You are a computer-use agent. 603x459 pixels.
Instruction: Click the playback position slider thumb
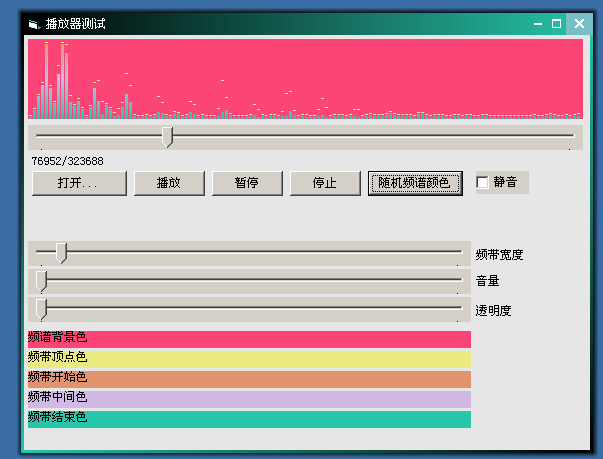[167, 137]
